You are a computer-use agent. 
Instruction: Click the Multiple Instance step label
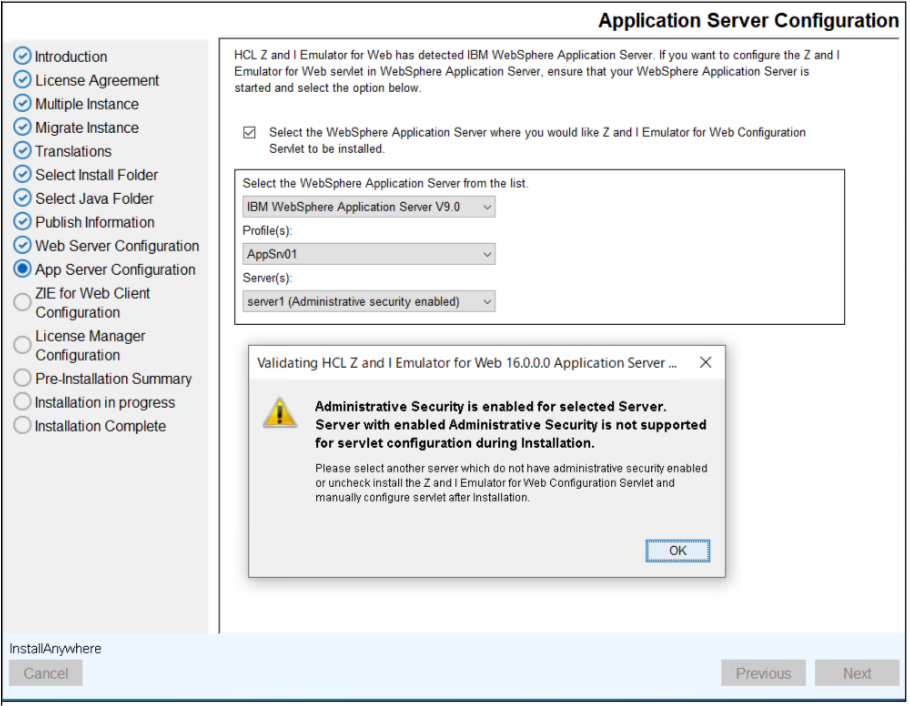click(87, 104)
